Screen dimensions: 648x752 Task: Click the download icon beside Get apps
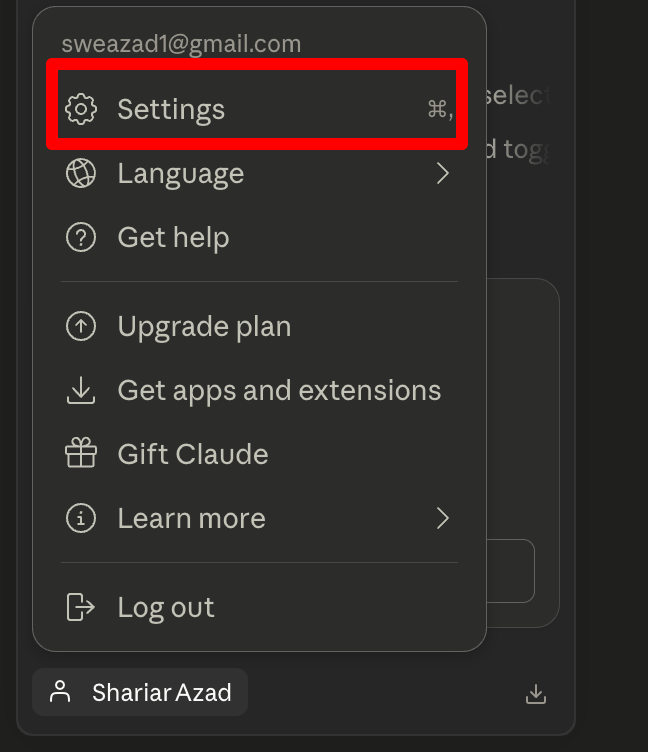(81, 390)
